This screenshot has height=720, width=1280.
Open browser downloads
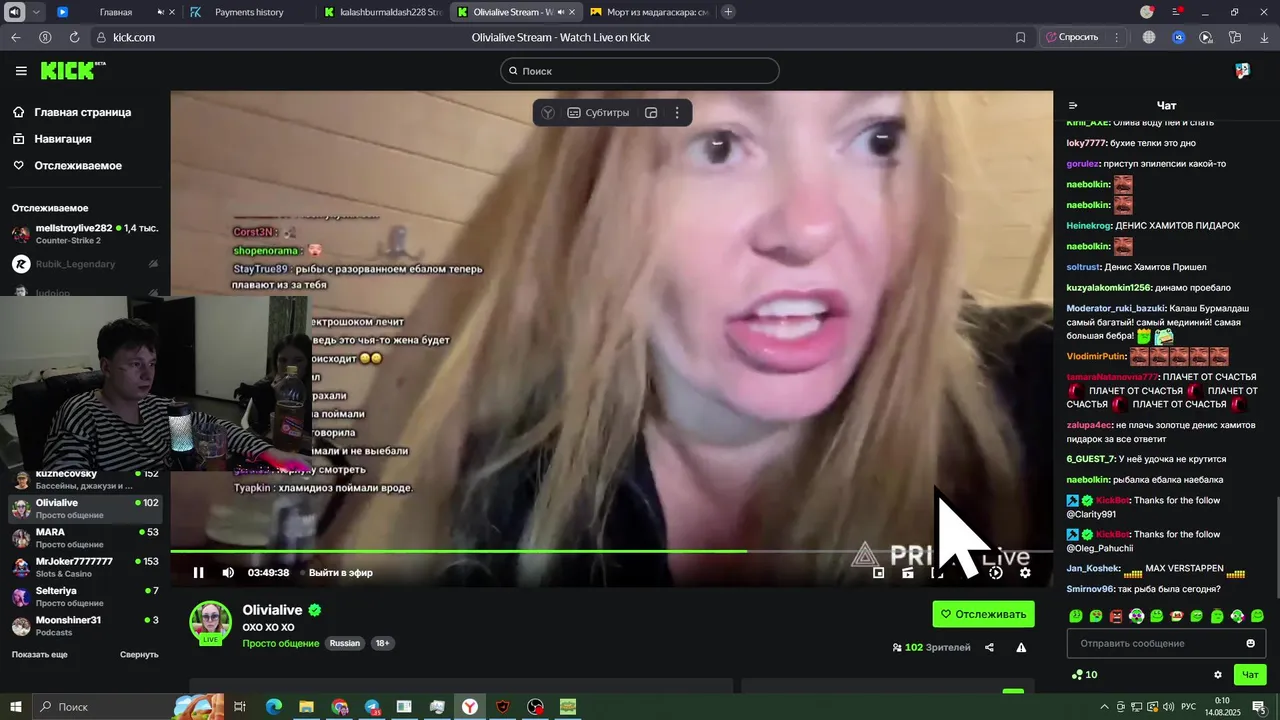pyautogui.click(x=1264, y=37)
